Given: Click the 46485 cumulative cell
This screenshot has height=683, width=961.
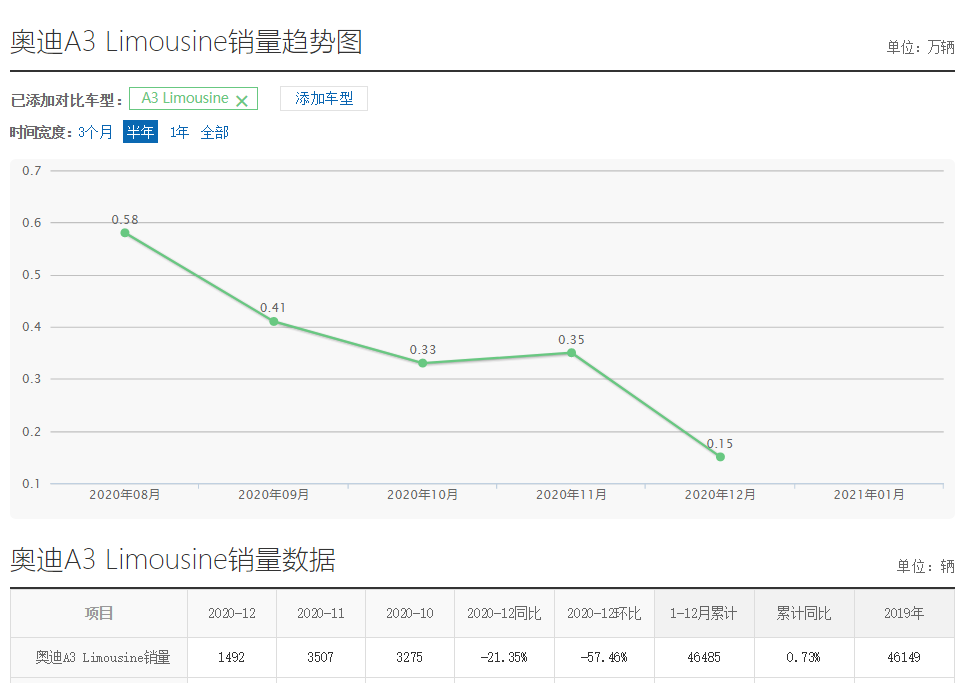Looking at the screenshot, I should point(704,657).
